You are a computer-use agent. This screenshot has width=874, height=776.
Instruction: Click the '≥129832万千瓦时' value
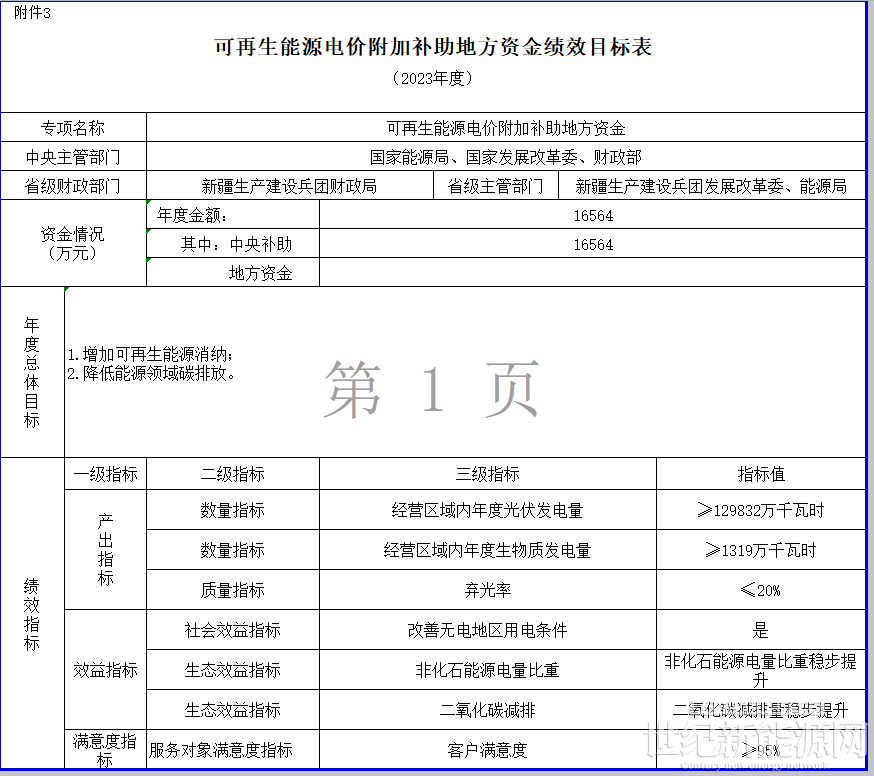(761, 510)
